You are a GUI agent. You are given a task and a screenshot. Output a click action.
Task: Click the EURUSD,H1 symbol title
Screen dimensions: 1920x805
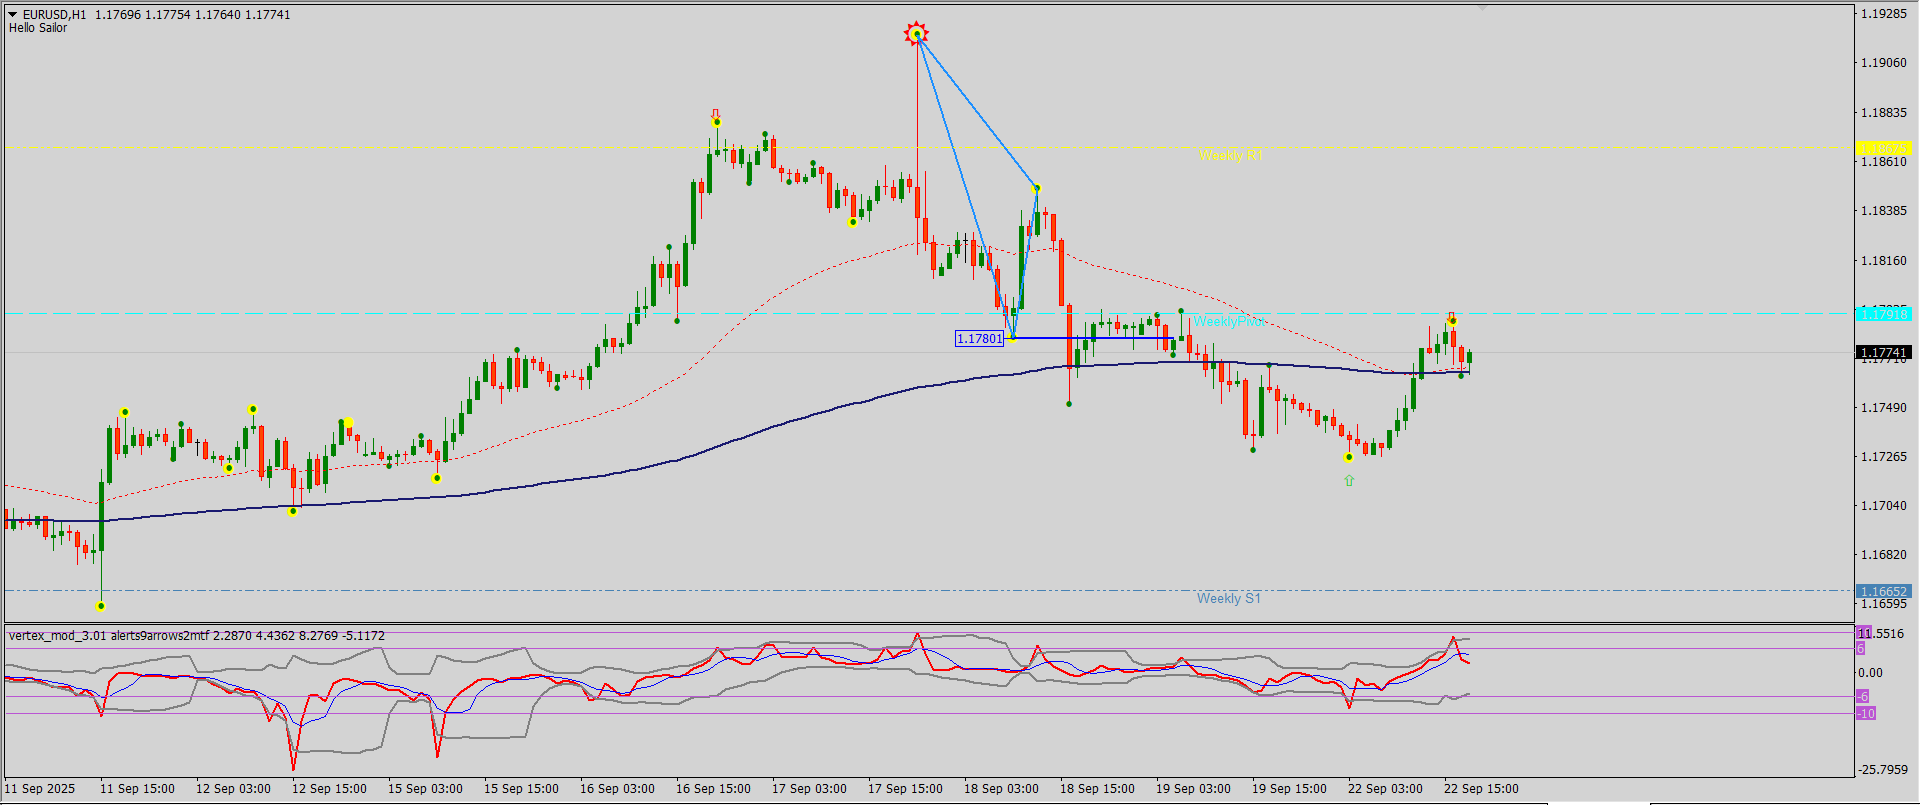55,15
